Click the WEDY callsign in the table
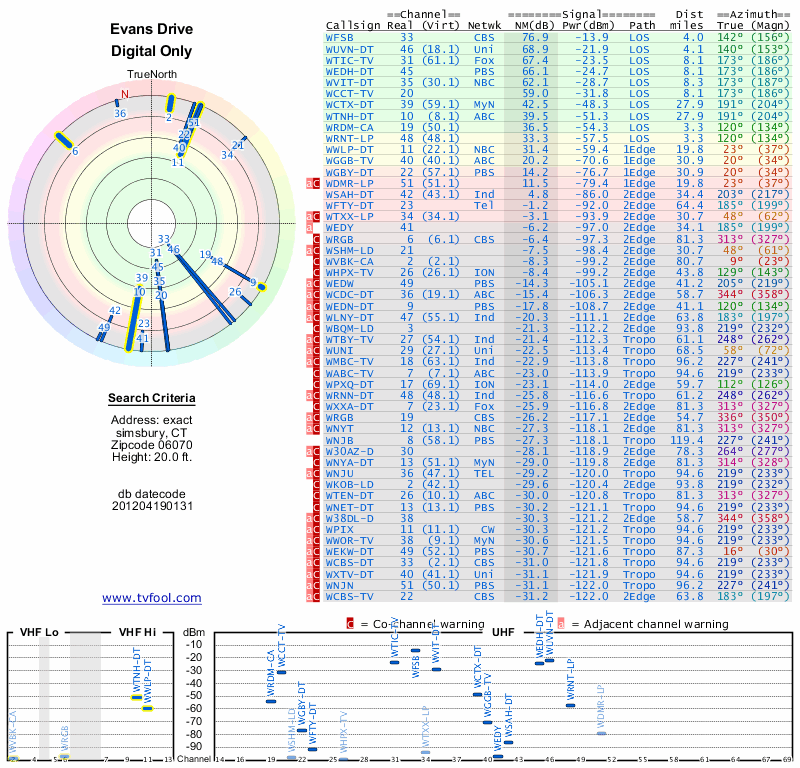The image size is (800, 768). (x=339, y=228)
